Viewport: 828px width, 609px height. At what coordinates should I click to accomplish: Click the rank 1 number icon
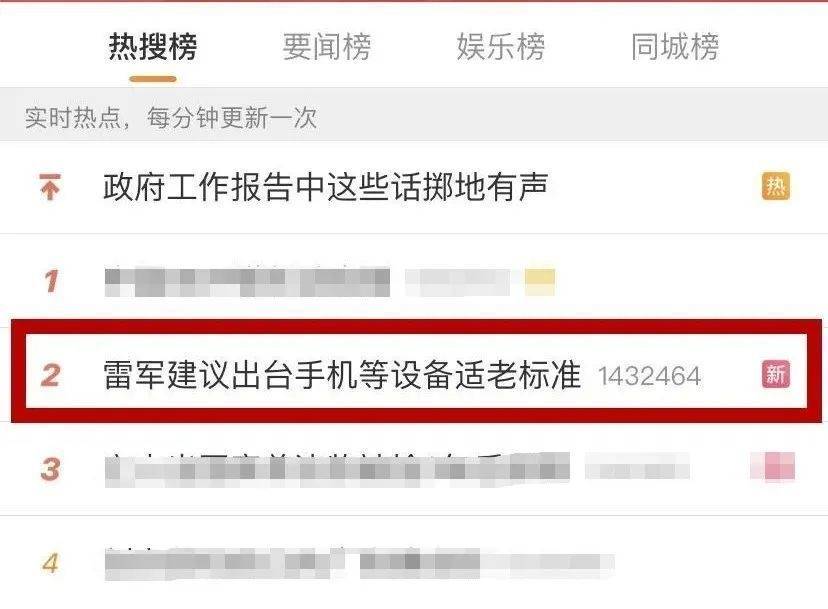(x=51, y=281)
